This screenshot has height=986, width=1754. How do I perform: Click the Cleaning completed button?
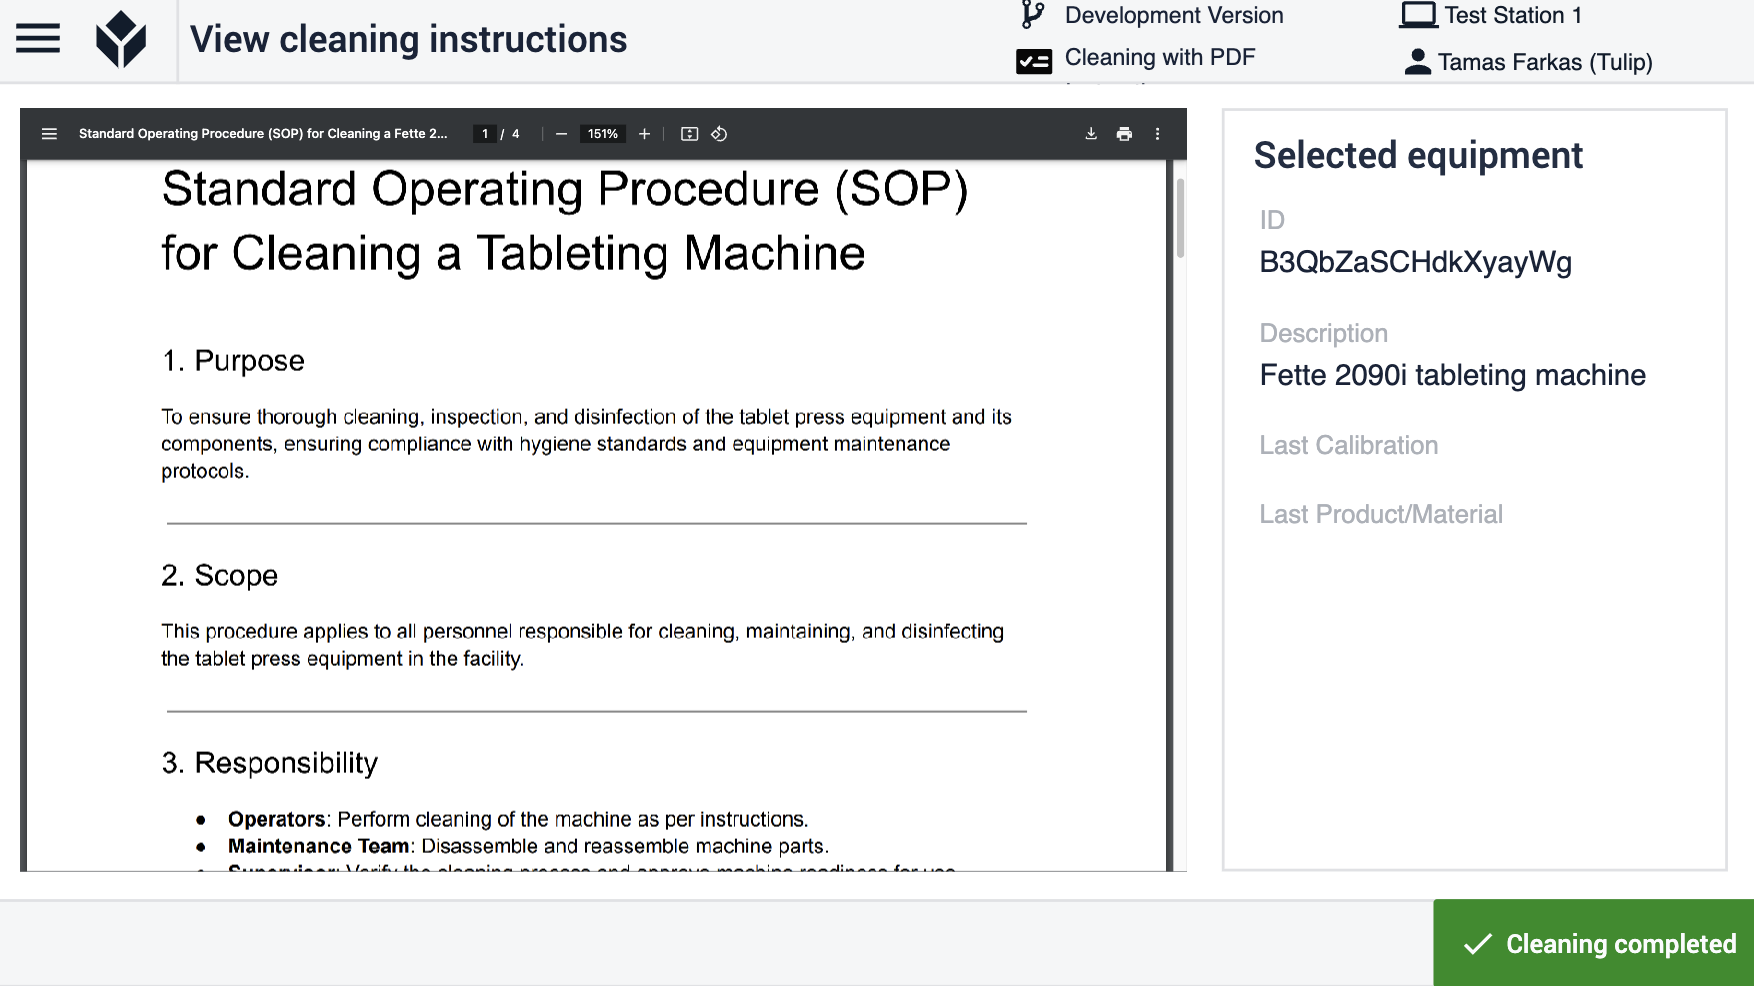pyautogui.click(x=1594, y=943)
